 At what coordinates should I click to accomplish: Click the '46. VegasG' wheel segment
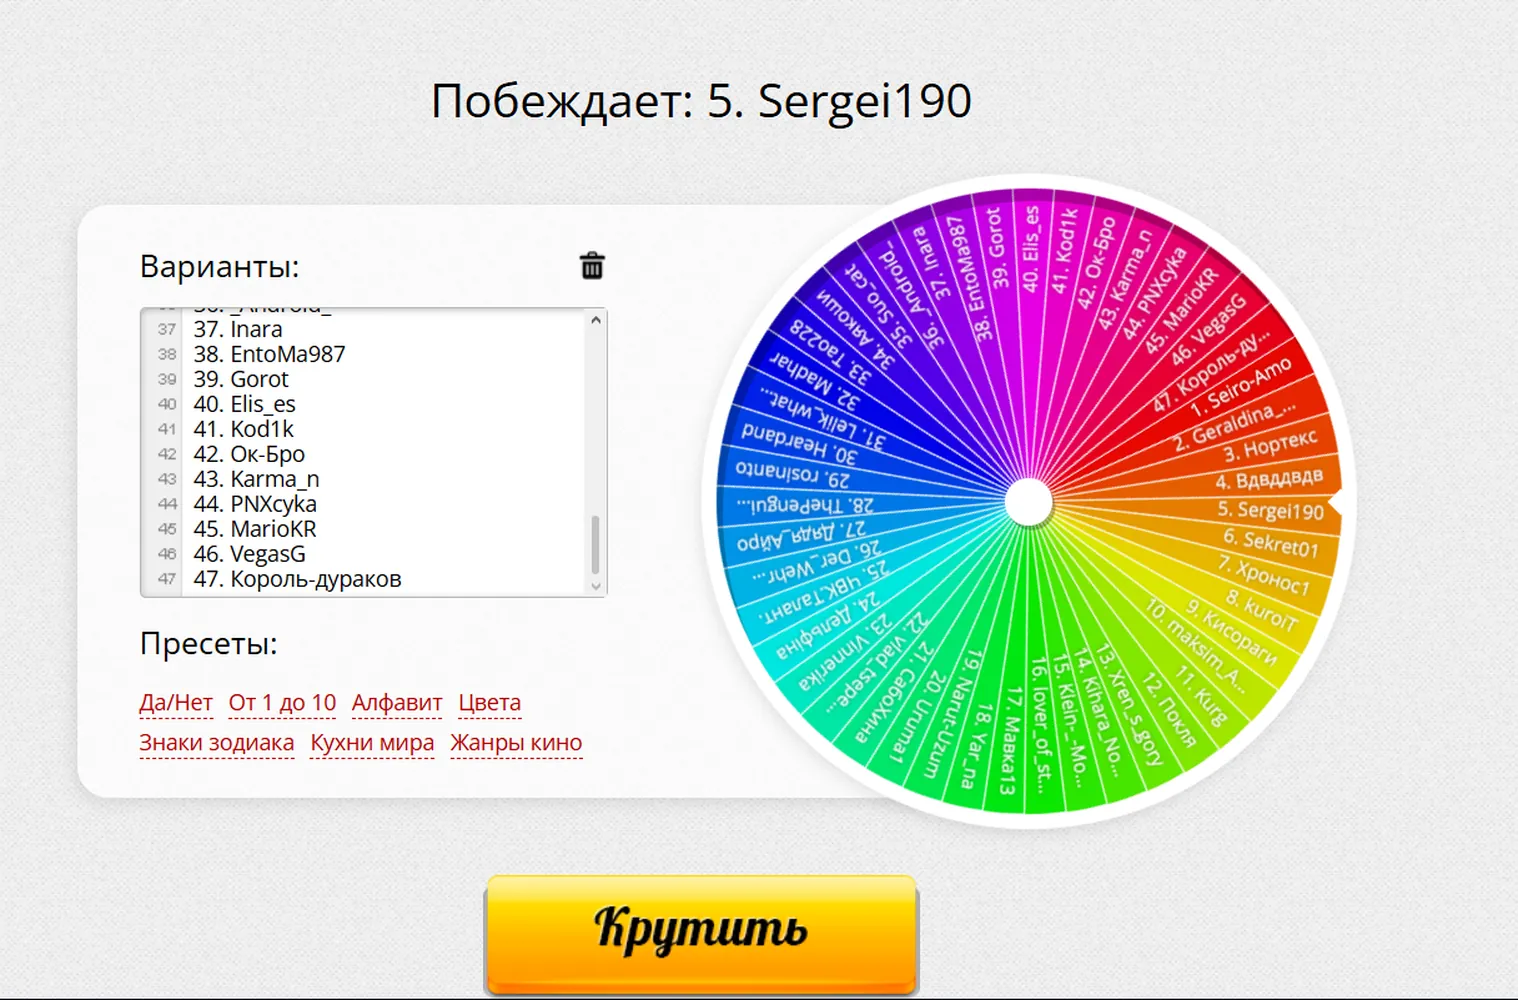click(1208, 330)
